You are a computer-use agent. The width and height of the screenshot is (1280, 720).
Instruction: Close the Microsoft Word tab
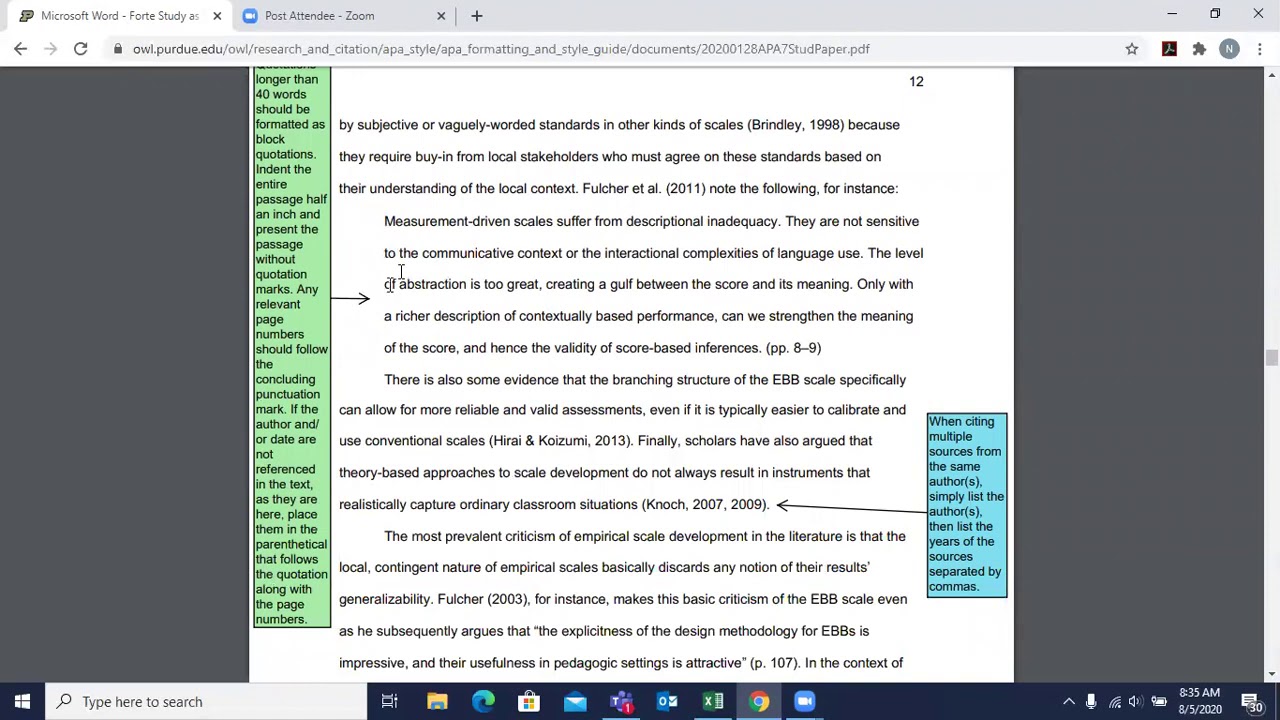[x=216, y=15]
